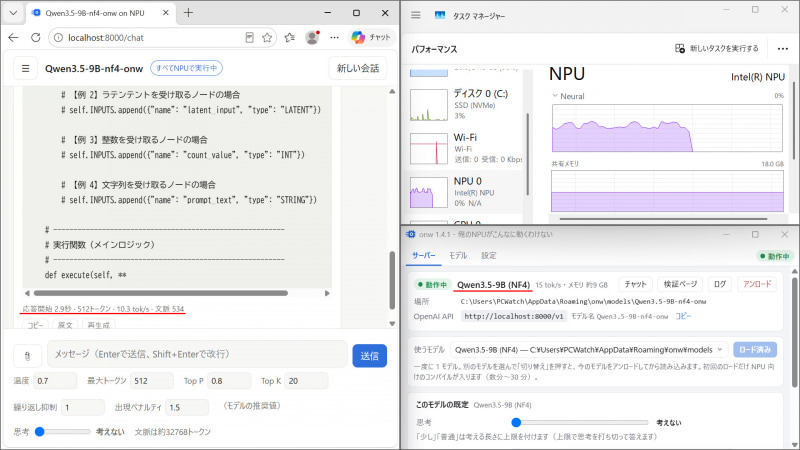This screenshot has width=800, height=450.
Task: Click the 温度 field showing 0.7
Action: pyautogui.click(x=55, y=381)
